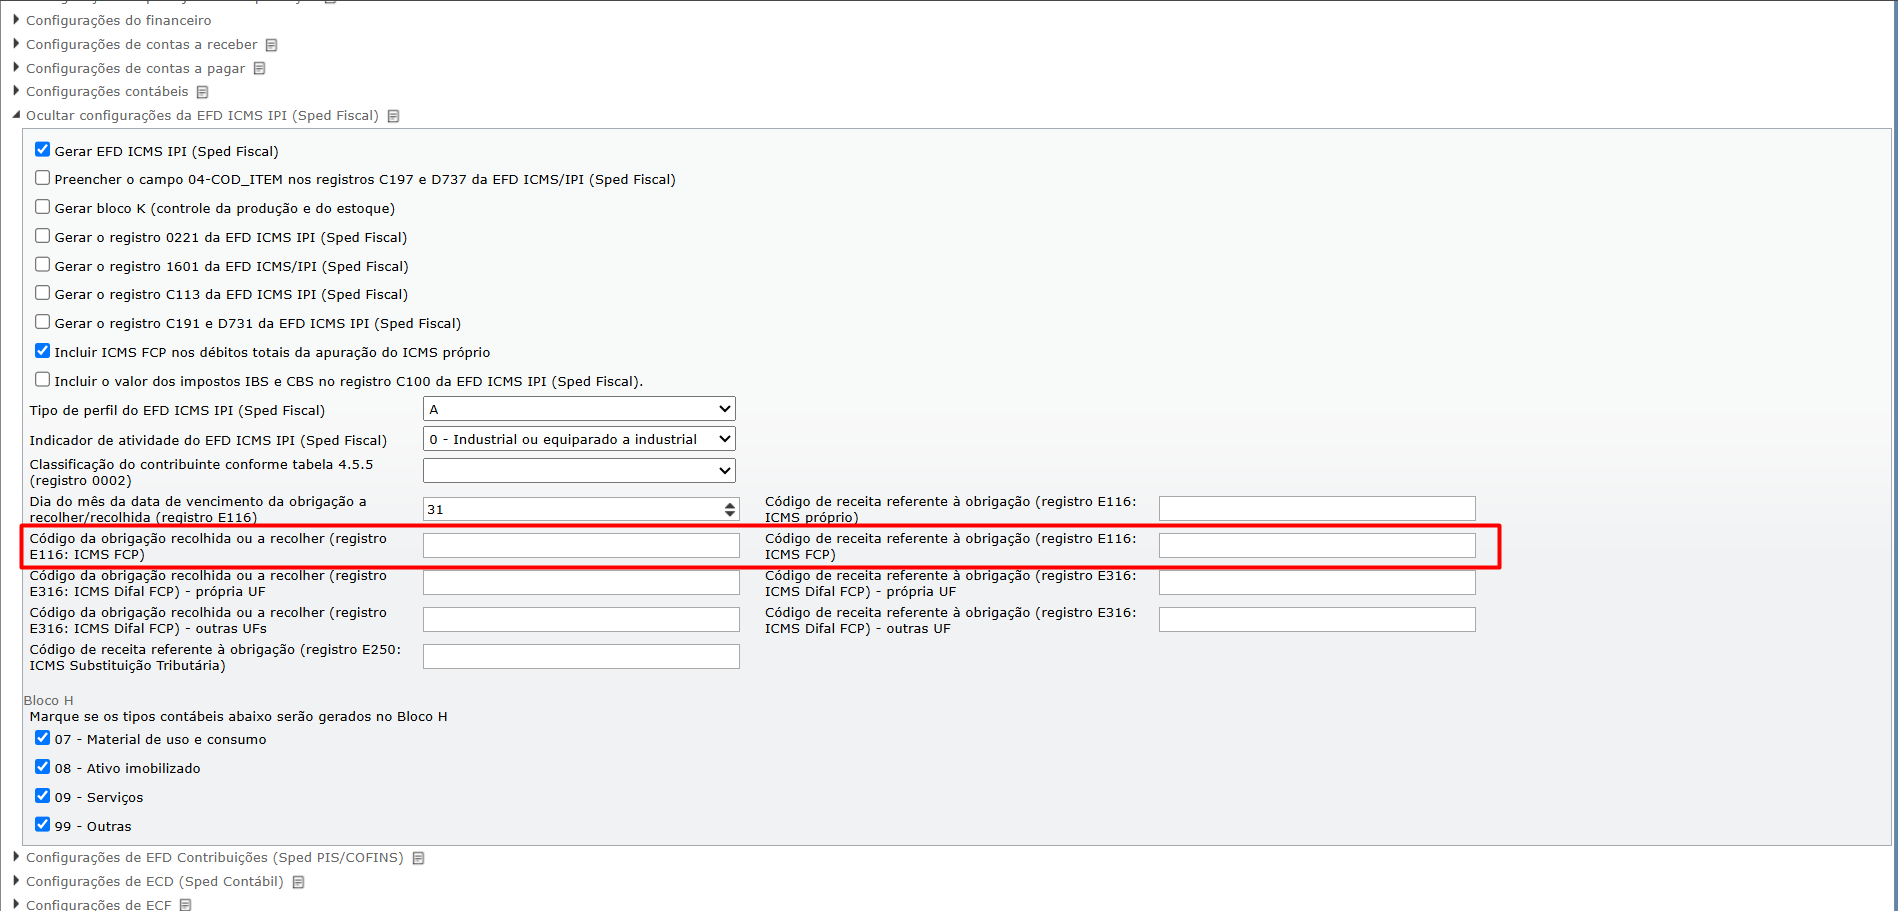Open the note icon beside Configurações de ECD
Screen dimensions: 1898x911
tap(298, 882)
